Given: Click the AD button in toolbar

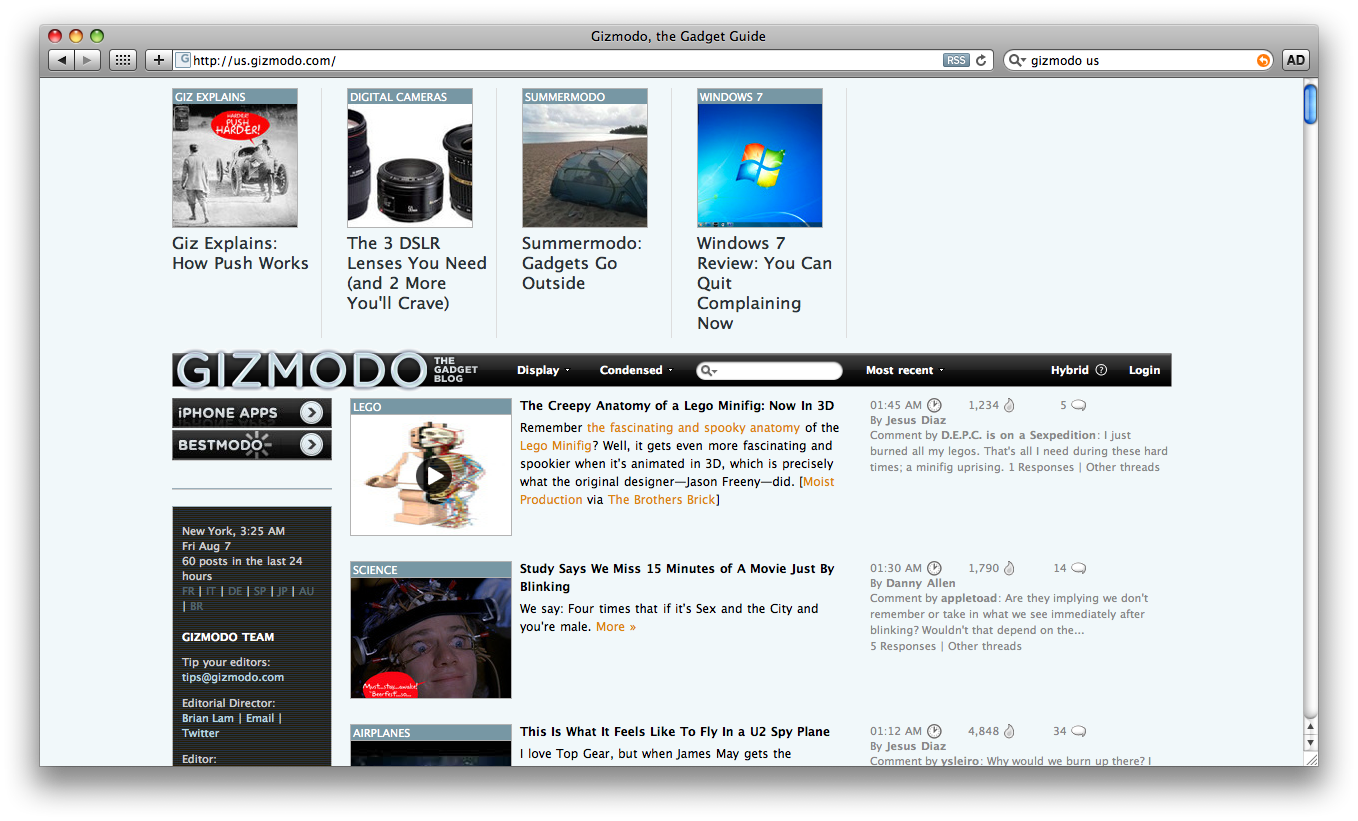Looking at the screenshot, I should [1296, 60].
